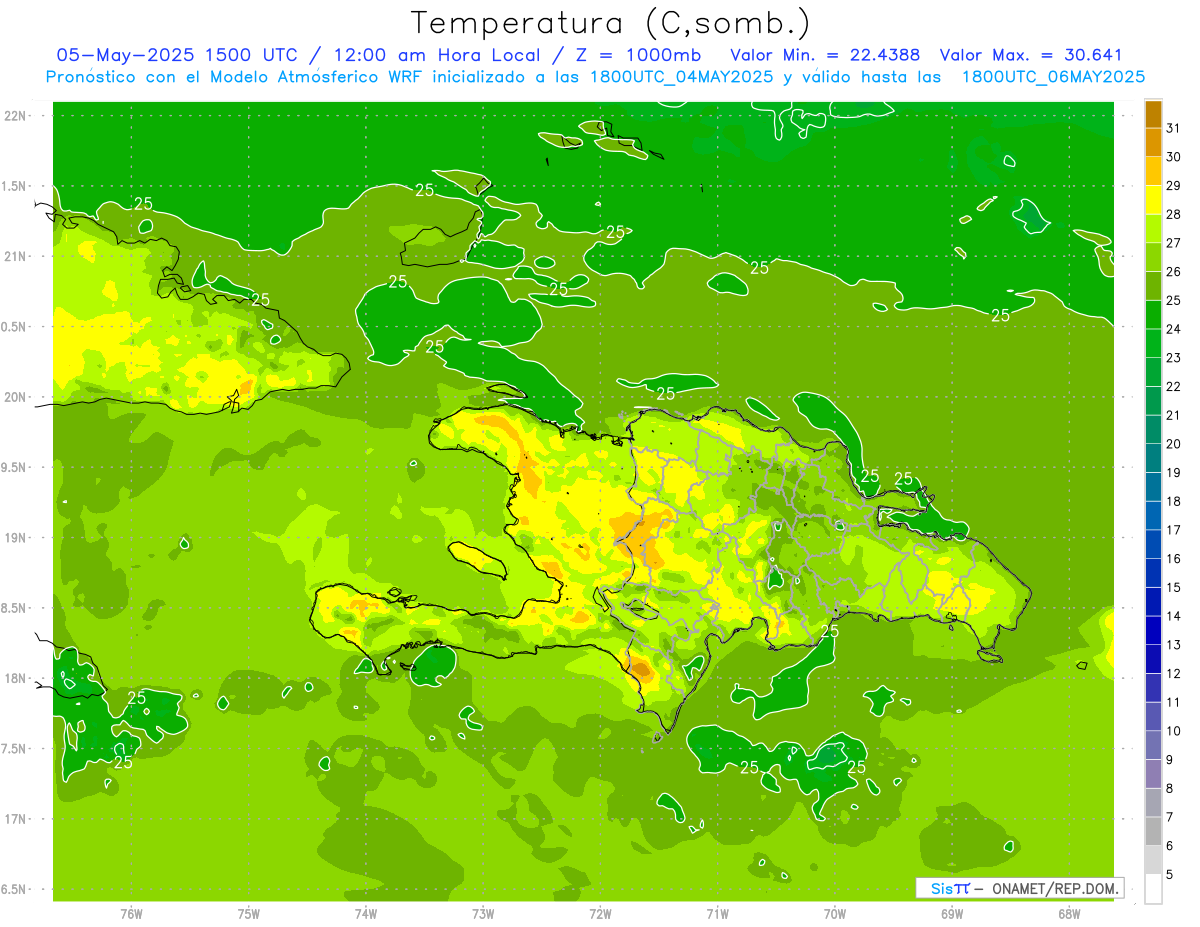
Task: Click the legend scale value 14
Action: pyautogui.click(x=1174, y=616)
